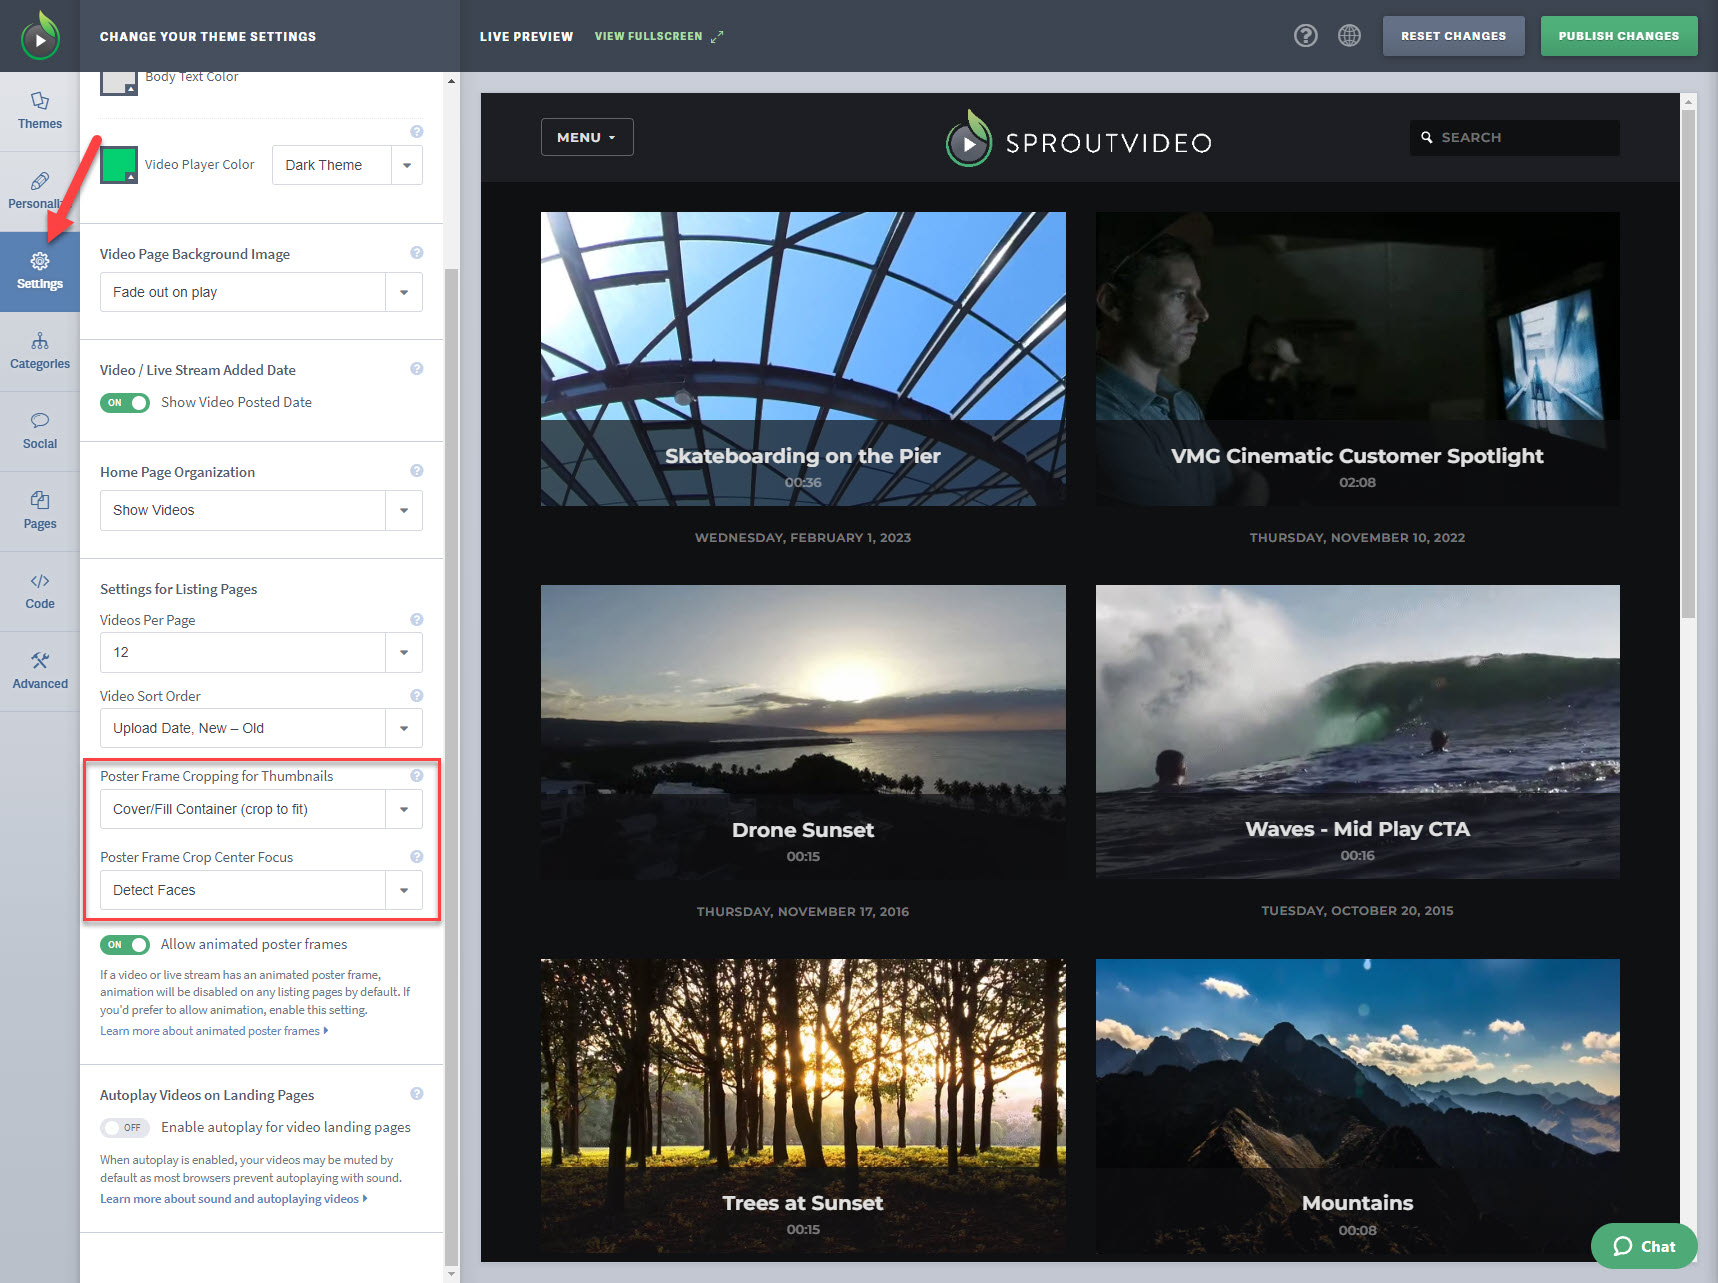Click the green Video Player Color swatch
The image size is (1718, 1283).
(x=119, y=165)
